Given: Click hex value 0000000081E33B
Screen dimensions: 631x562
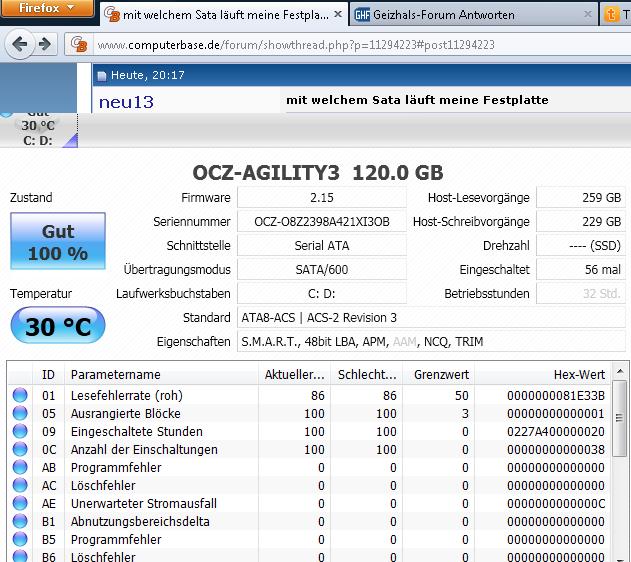Looking at the screenshot, I should coord(556,396).
